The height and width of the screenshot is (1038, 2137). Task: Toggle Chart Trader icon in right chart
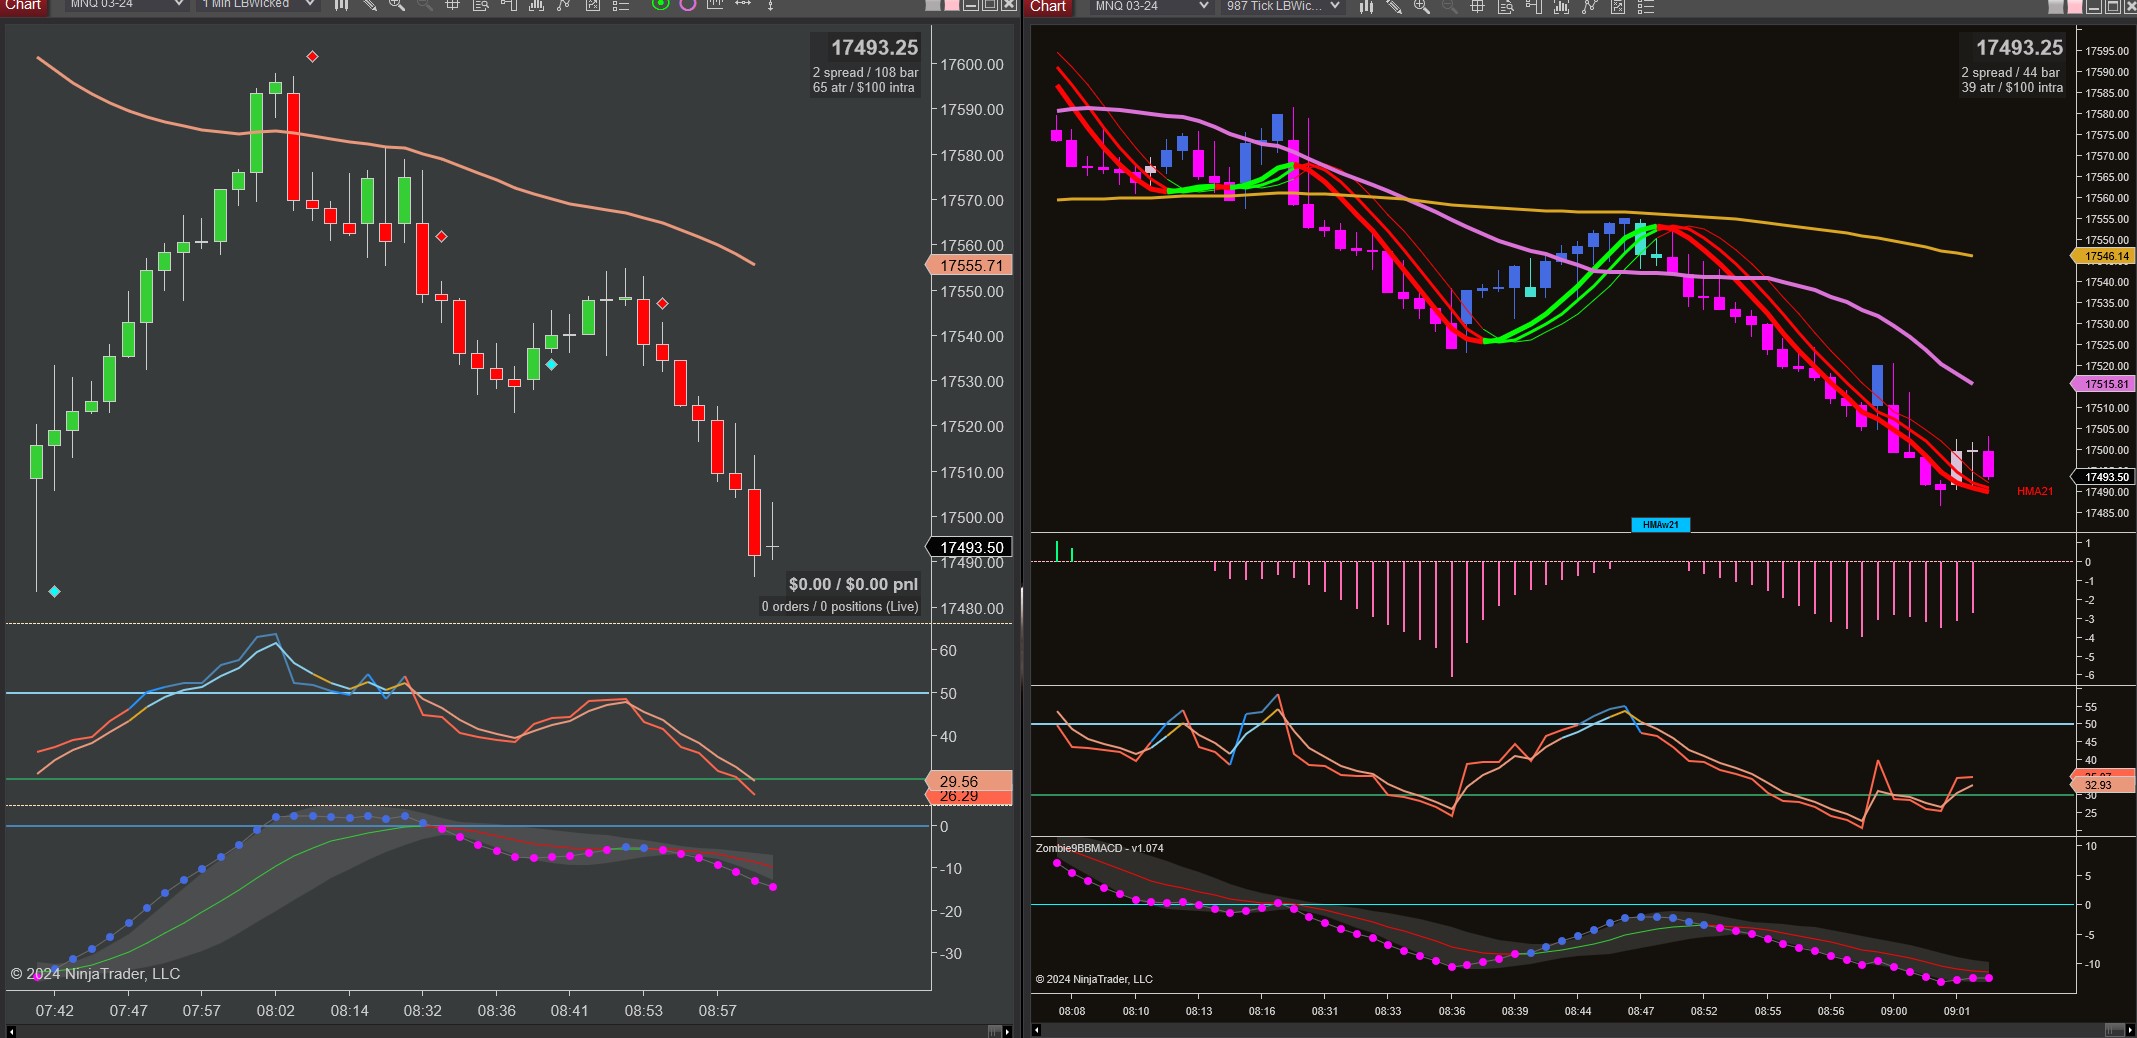pos(1533,6)
